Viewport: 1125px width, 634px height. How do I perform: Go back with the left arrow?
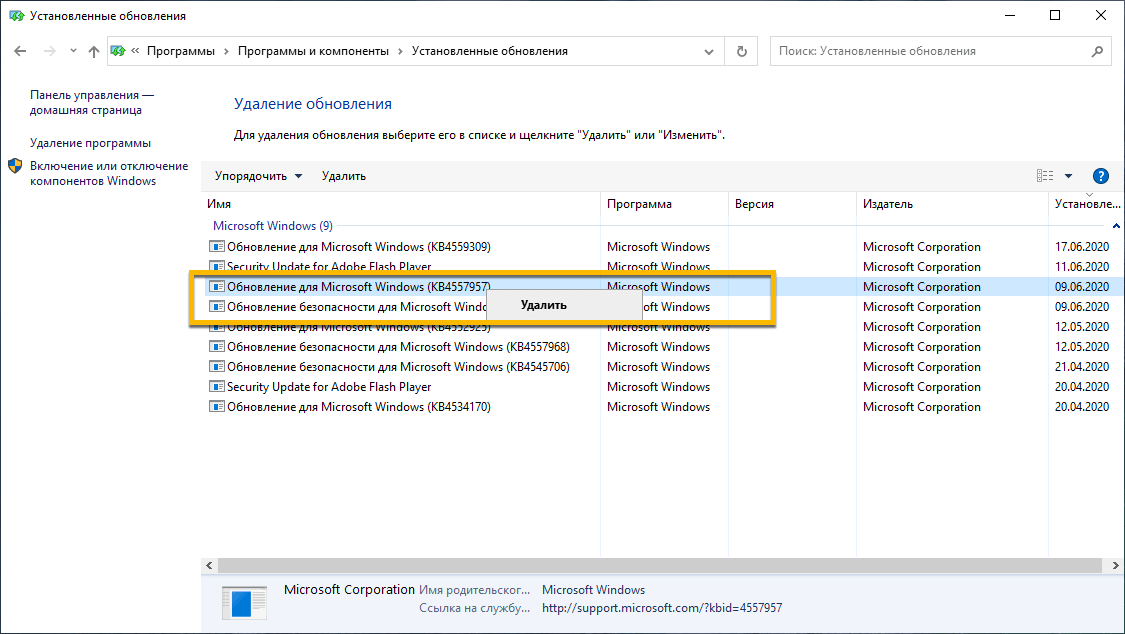pos(20,51)
